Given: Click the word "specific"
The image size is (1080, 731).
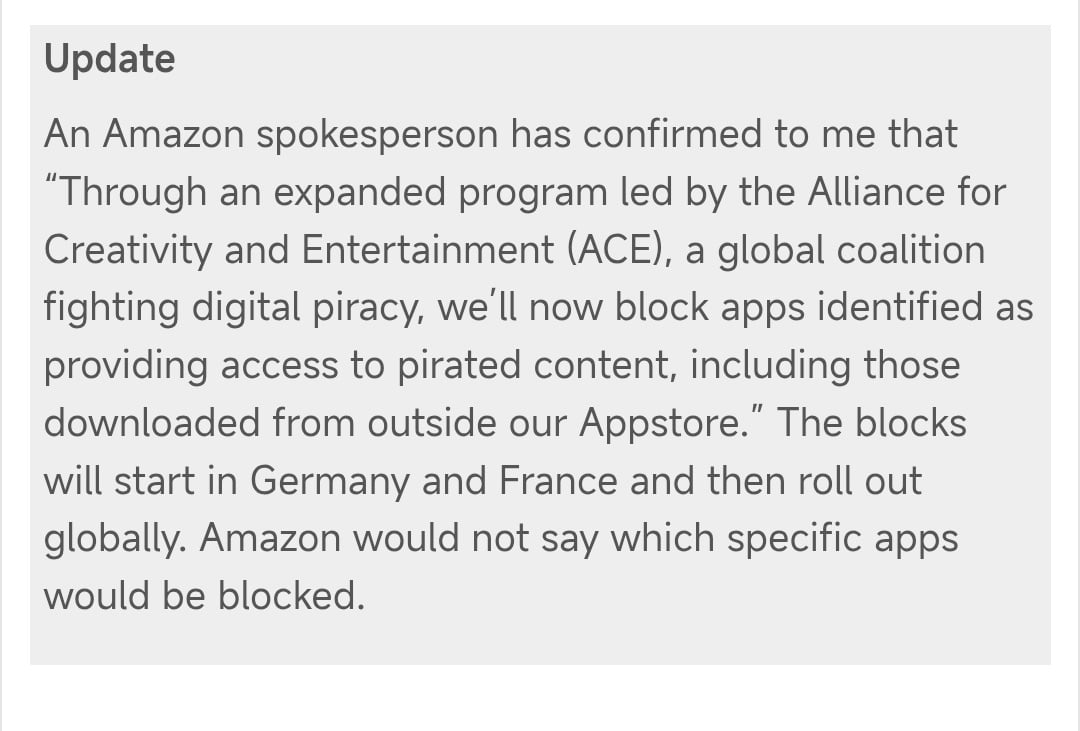Looking at the screenshot, I should click(794, 539).
